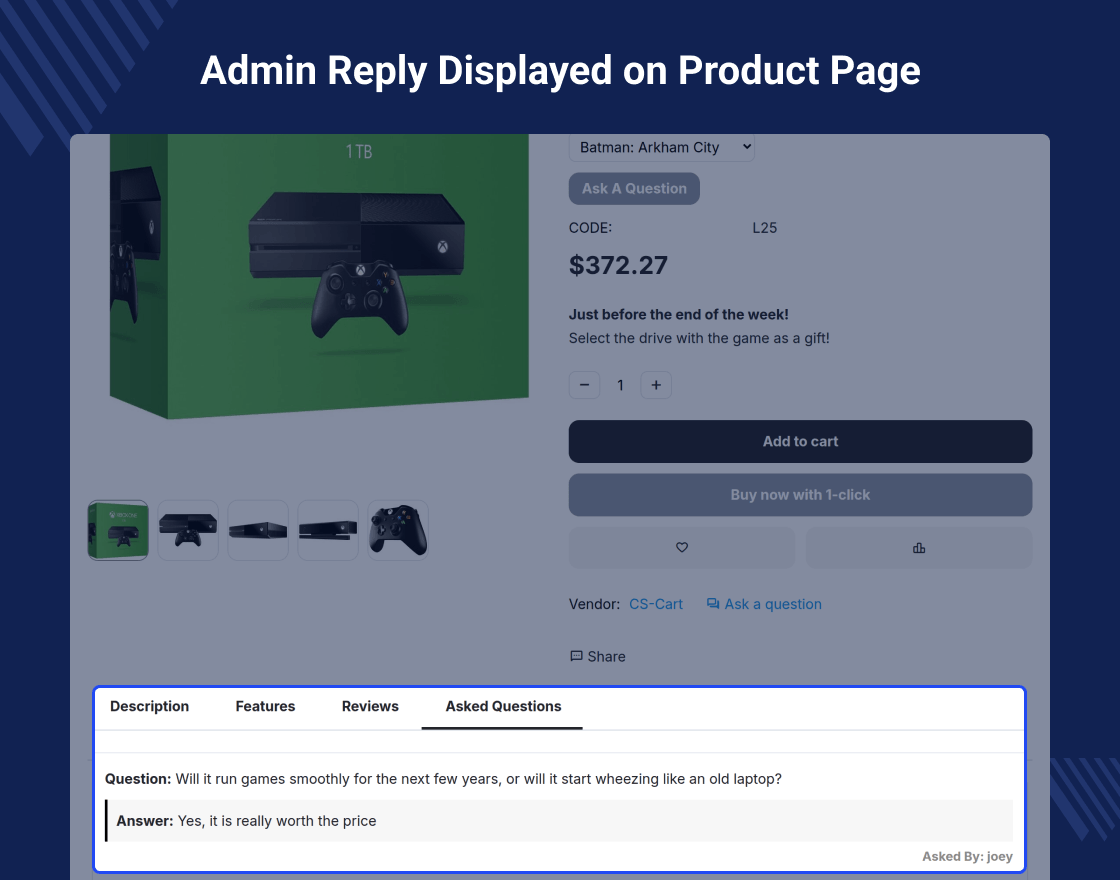
Task: Select the Reviews tab
Action: (370, 706)
